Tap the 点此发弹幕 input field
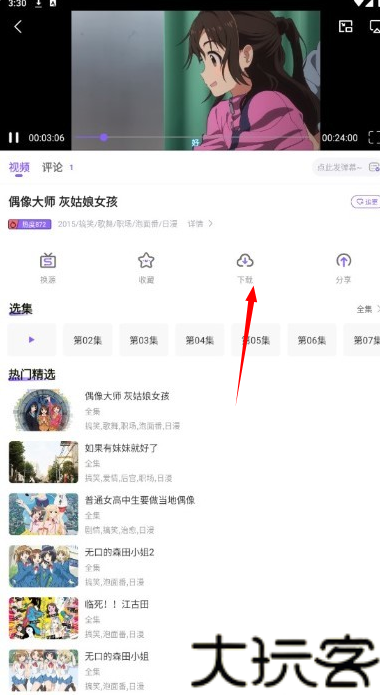The height and width of the screenshot is (695, 380). pos(339,168)
